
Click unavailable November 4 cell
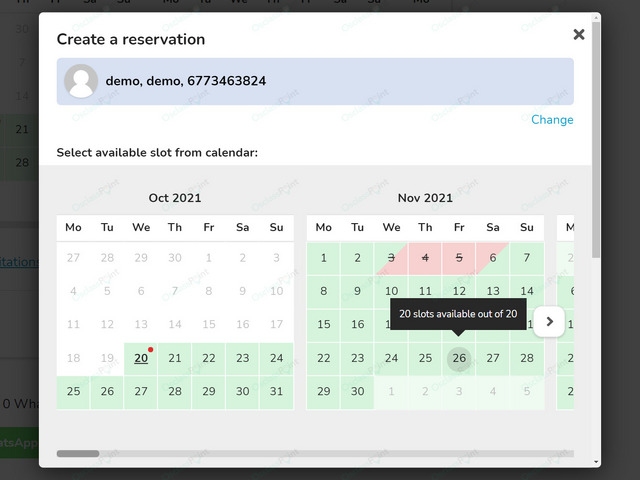[425, 258]
